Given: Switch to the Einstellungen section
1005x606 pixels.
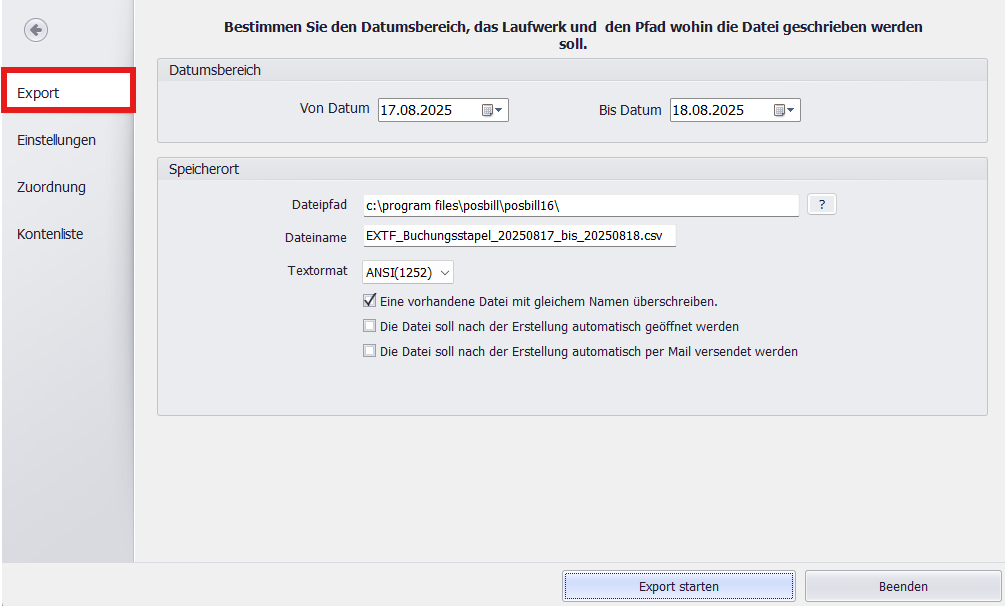Looking at the screenshot, I should (x=56, y=140).
